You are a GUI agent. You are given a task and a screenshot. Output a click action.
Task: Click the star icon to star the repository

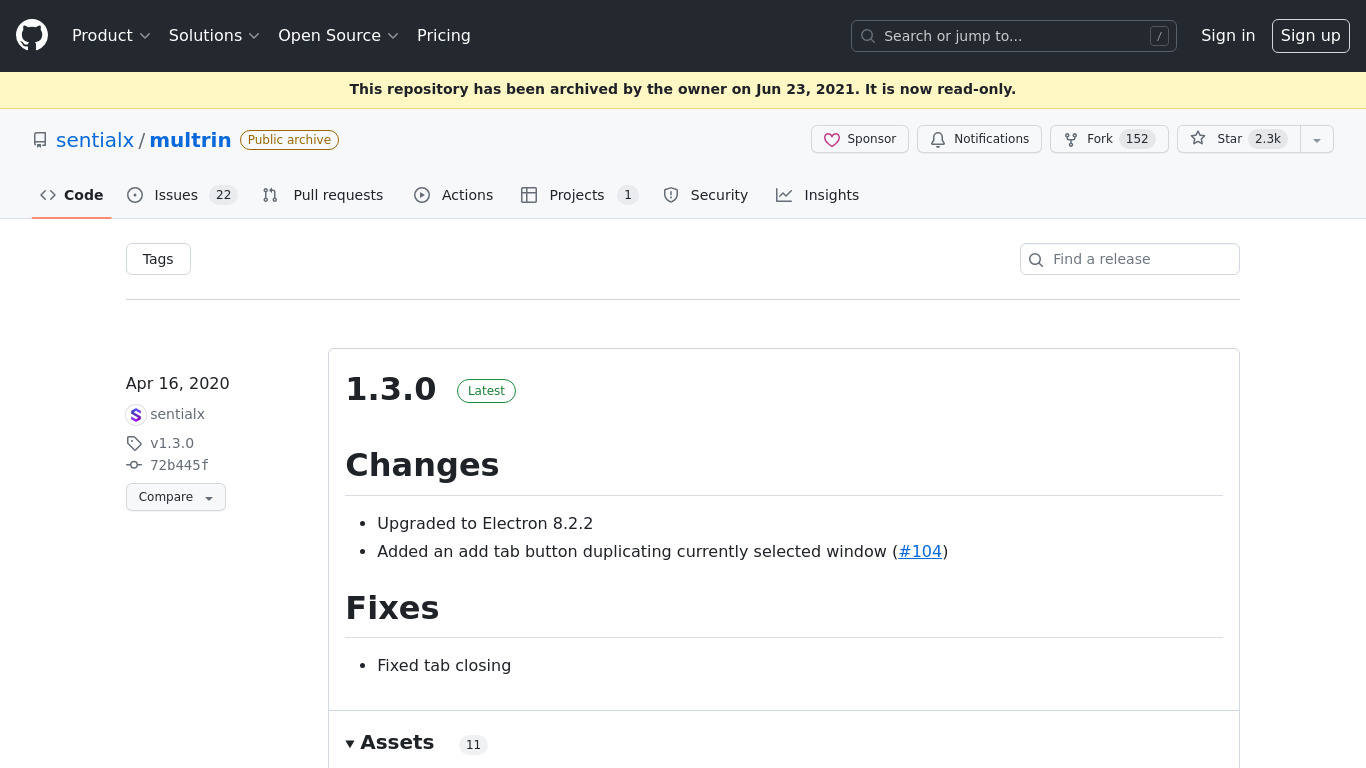click(x=1198, y=138)
